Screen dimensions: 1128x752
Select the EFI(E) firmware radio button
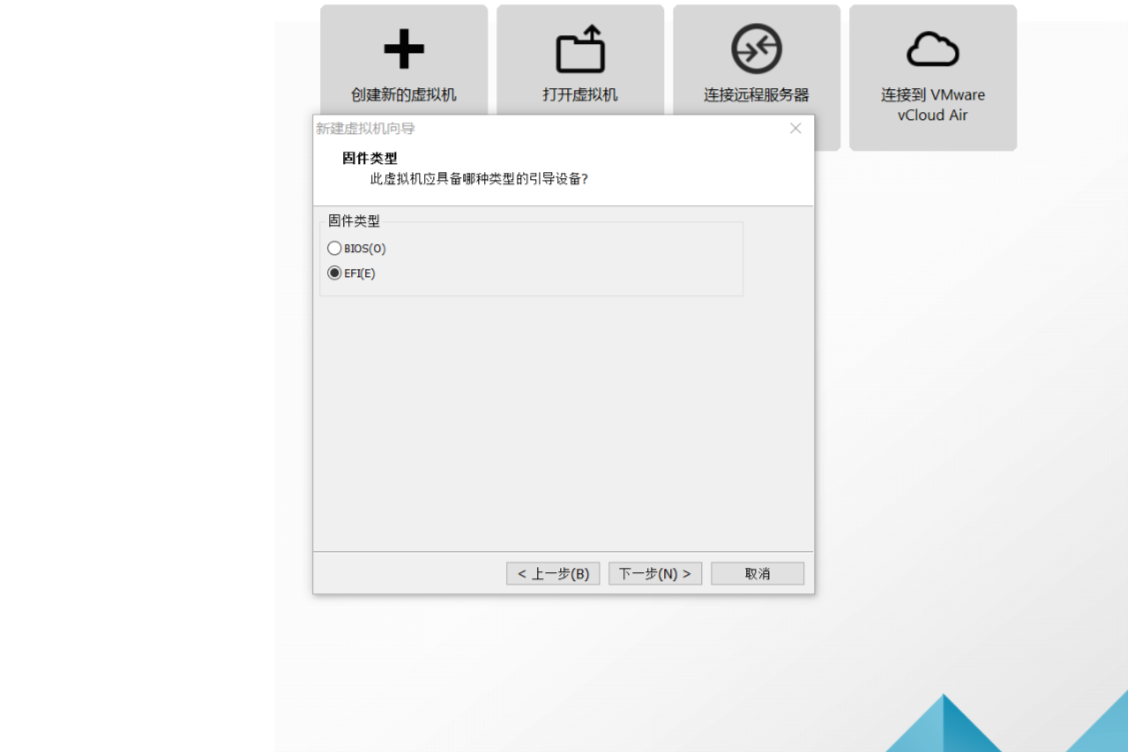pyautogui.click(x=334, y=273)
